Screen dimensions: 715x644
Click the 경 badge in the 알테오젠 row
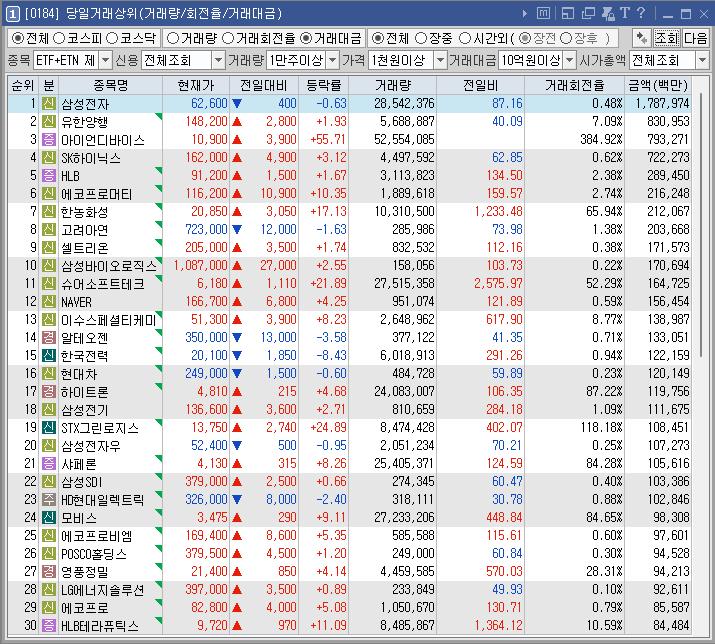coord(49,338)
